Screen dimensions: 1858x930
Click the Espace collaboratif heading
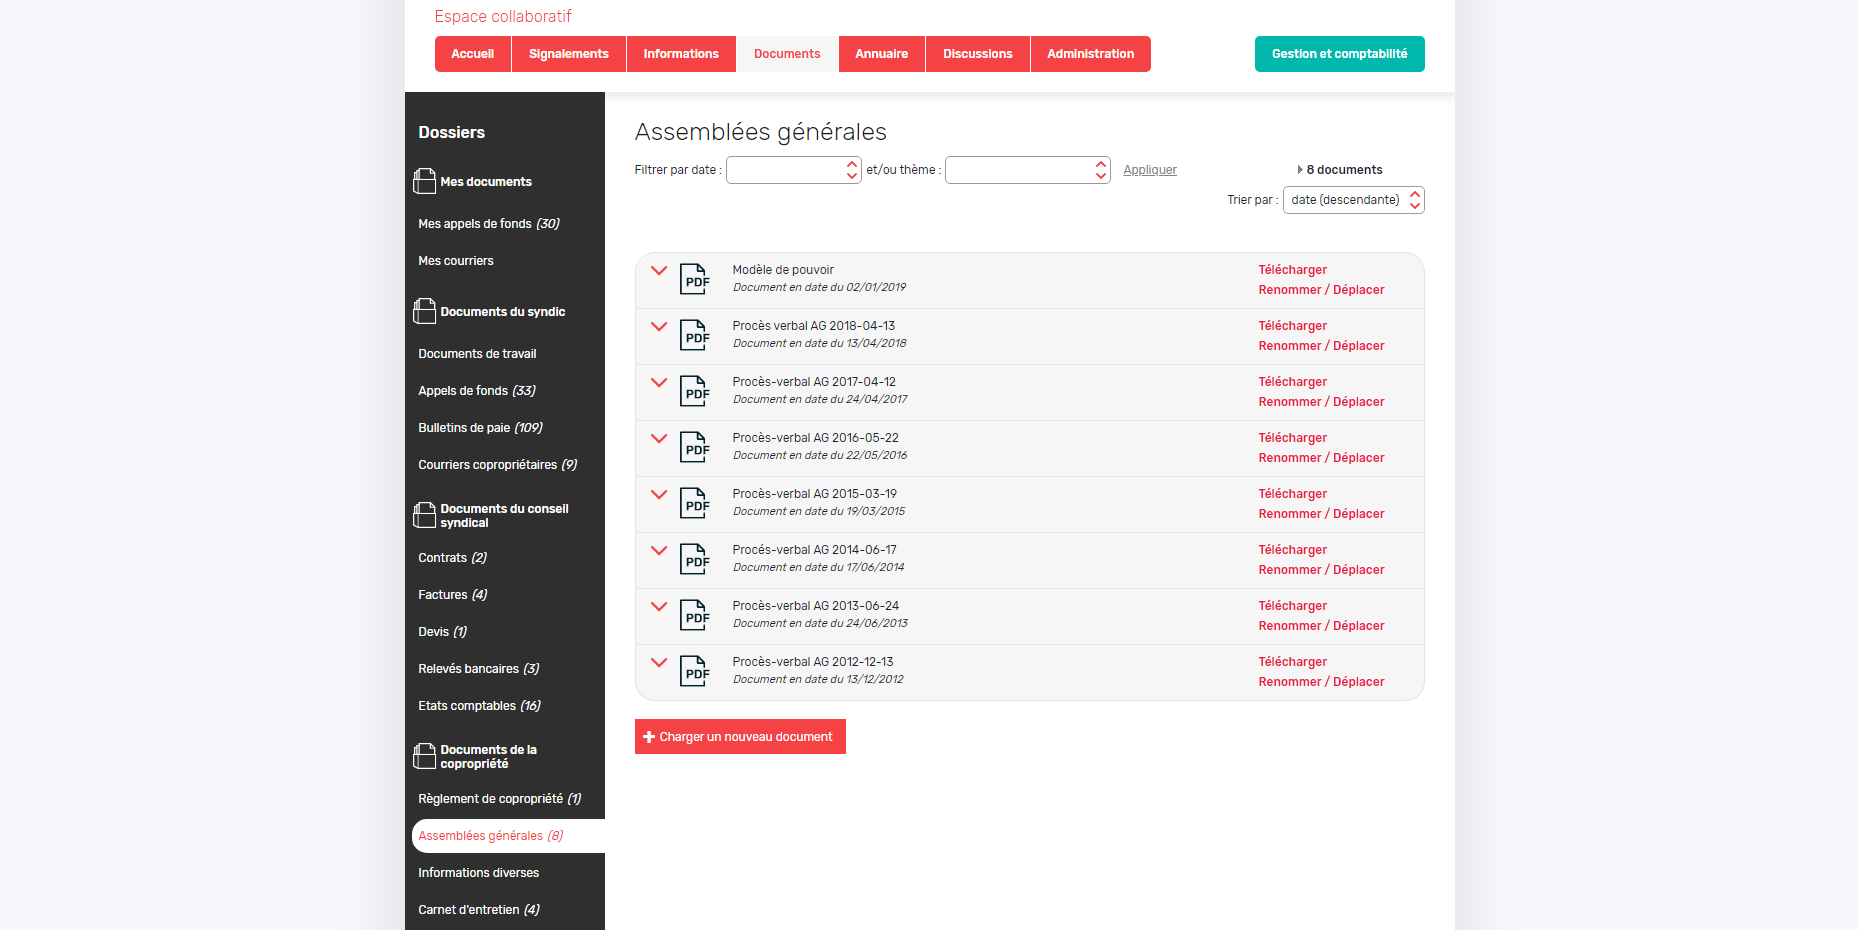[x=503, y=16]
